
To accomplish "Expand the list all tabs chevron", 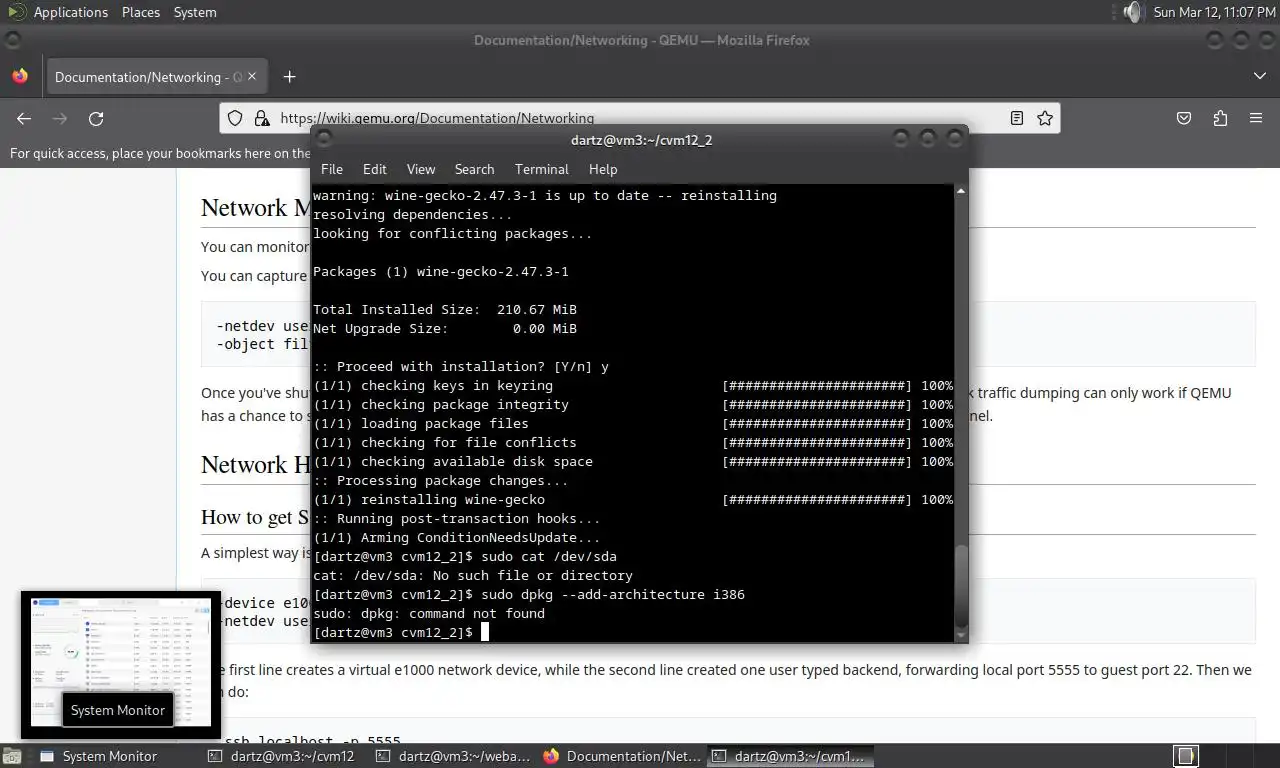I will point(1259,76).
